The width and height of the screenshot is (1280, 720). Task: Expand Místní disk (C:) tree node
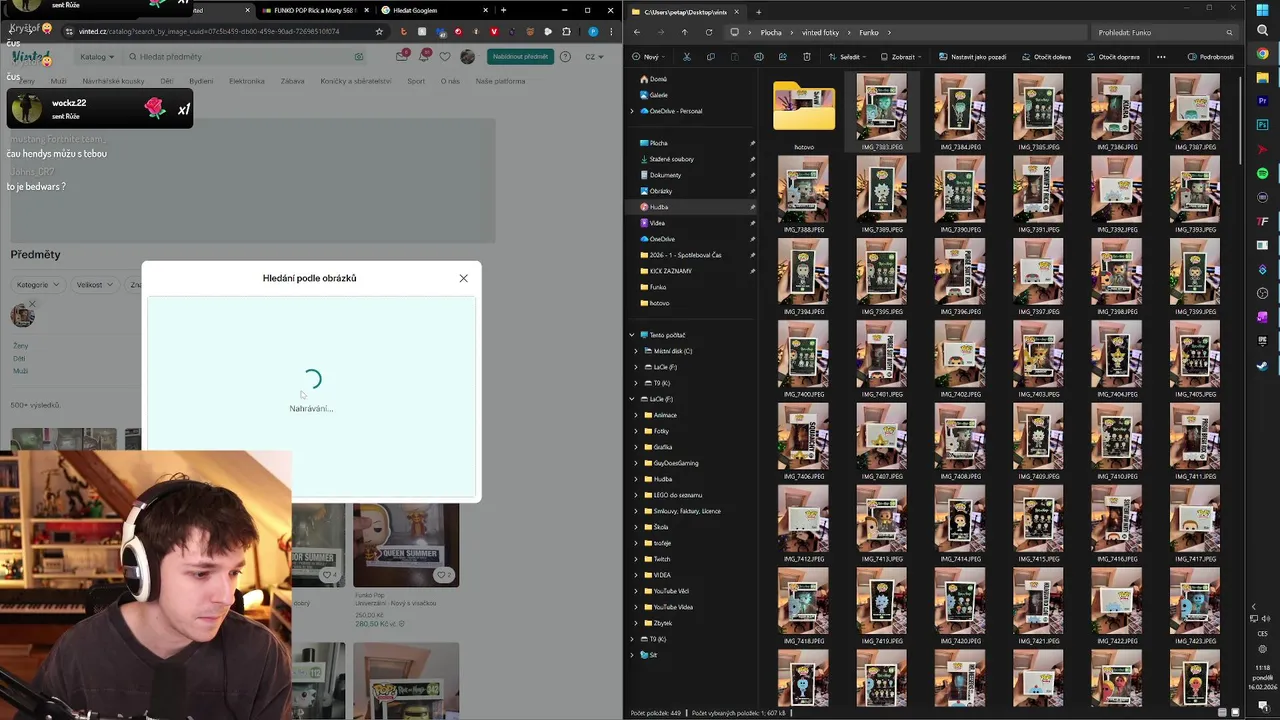[636, 351]
